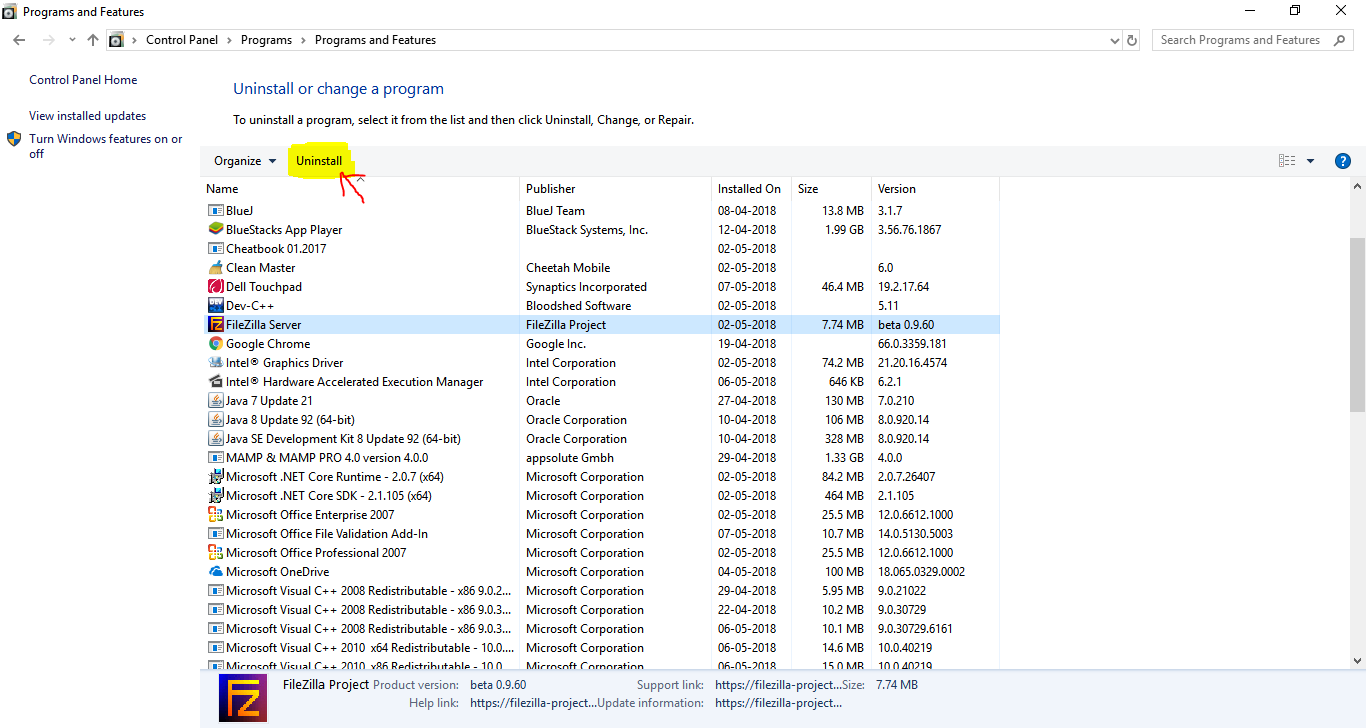Open the help question mark icon
The height and width of the screenshot is (728, 1366).
point(1343,161)
